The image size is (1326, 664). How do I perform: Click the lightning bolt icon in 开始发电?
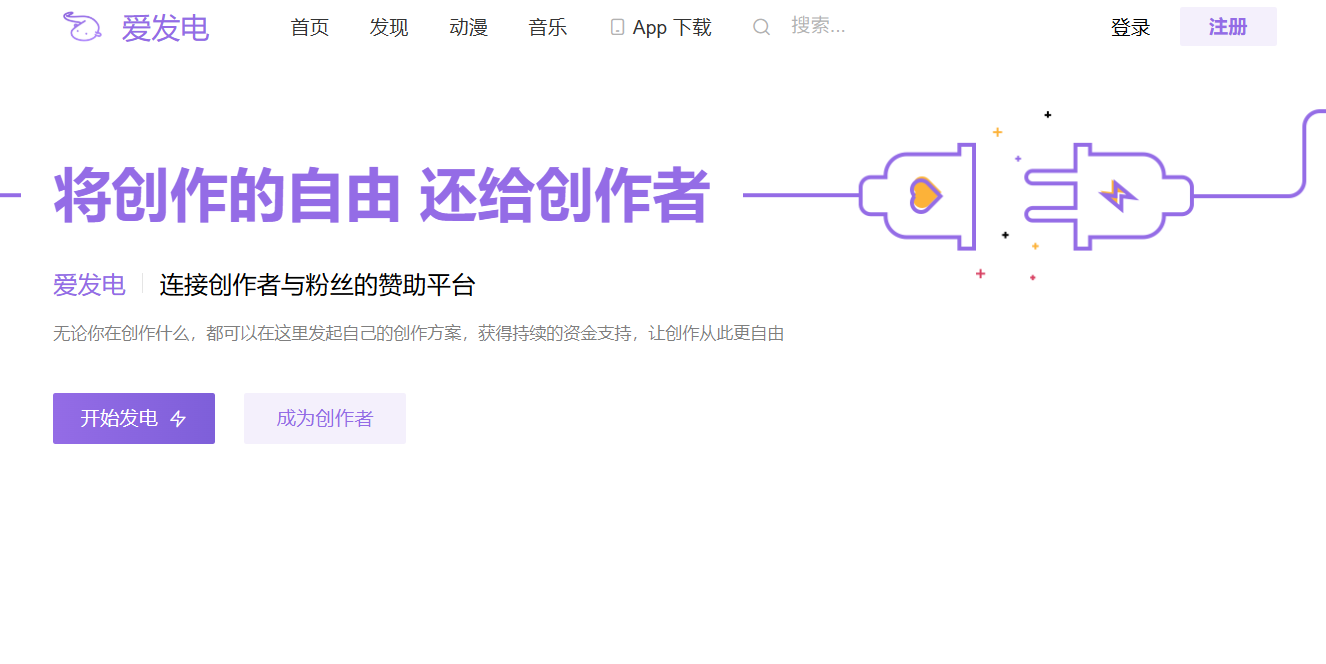[178, 419]
